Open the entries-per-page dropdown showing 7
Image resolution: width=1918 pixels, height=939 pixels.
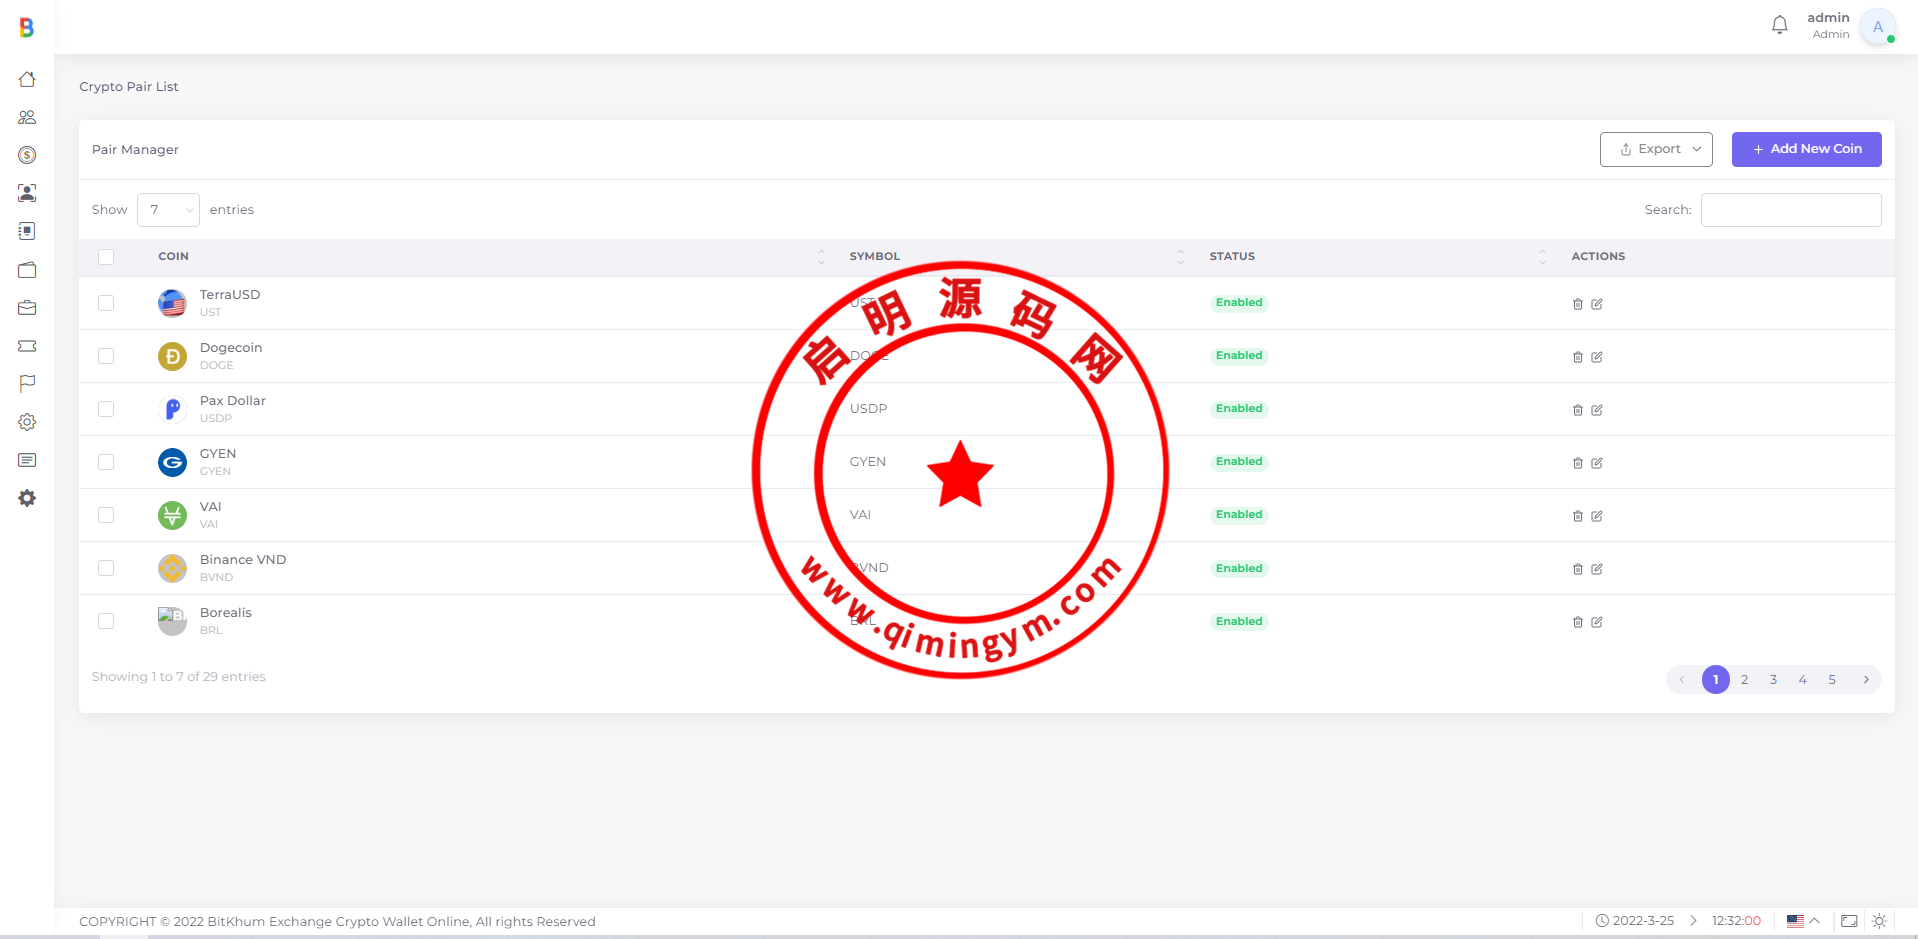tap(168, 210)
